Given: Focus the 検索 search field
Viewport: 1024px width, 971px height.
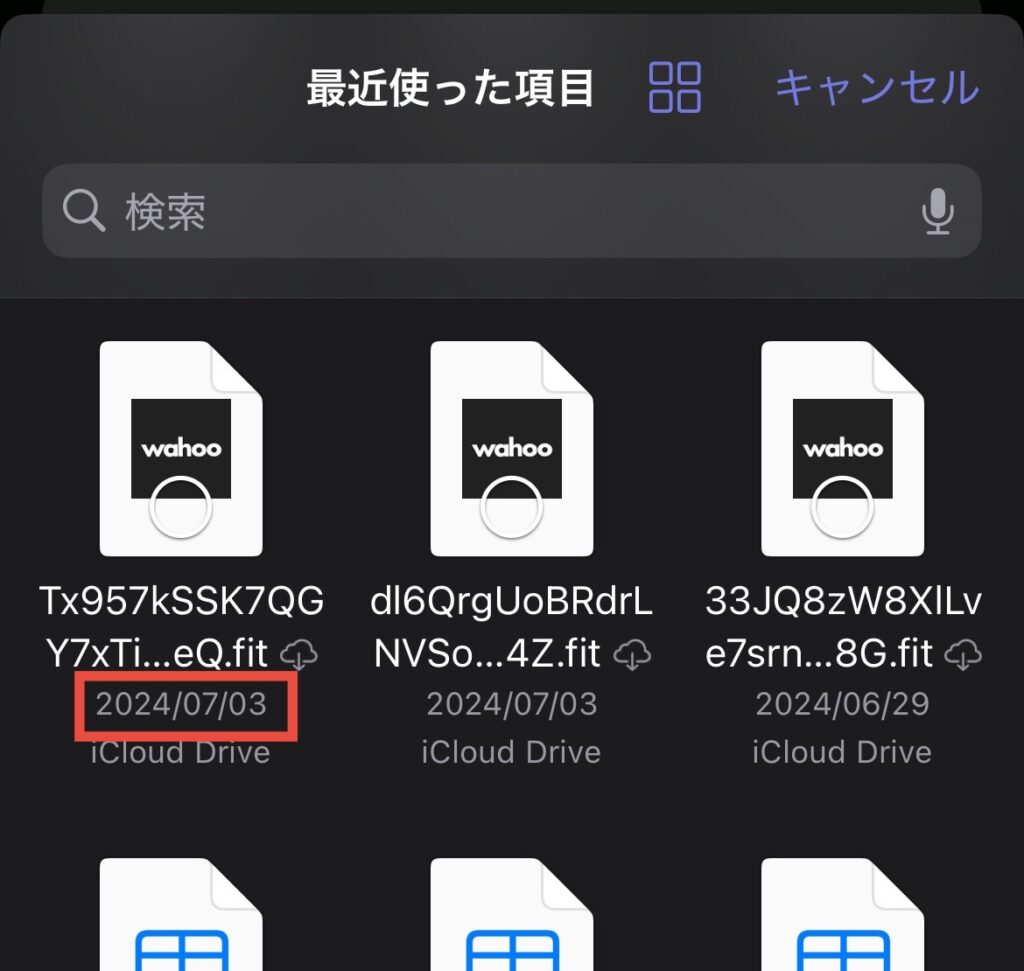Looking at the screenshot, I should pos(511,211).
